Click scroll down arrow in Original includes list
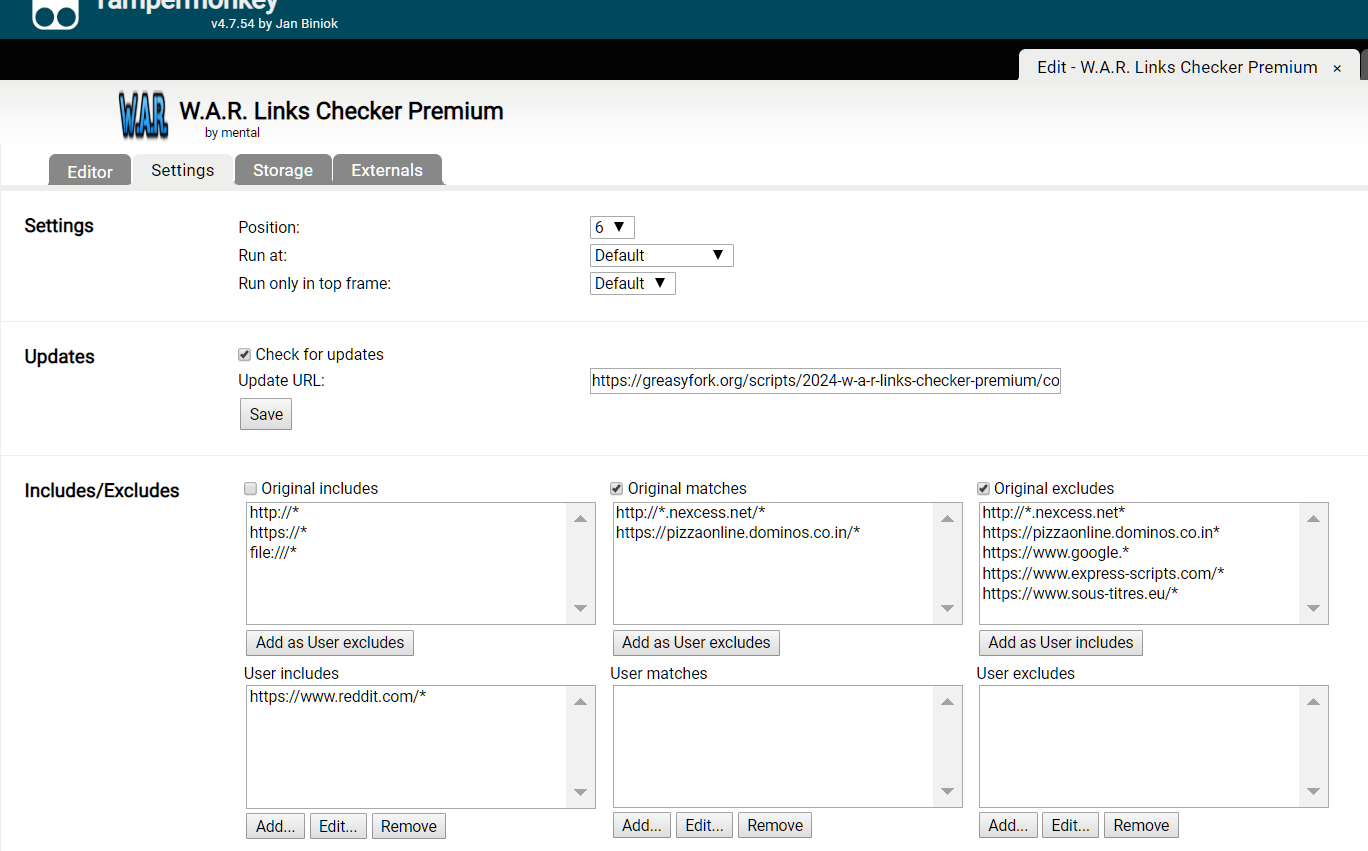 tap(581, 609)
